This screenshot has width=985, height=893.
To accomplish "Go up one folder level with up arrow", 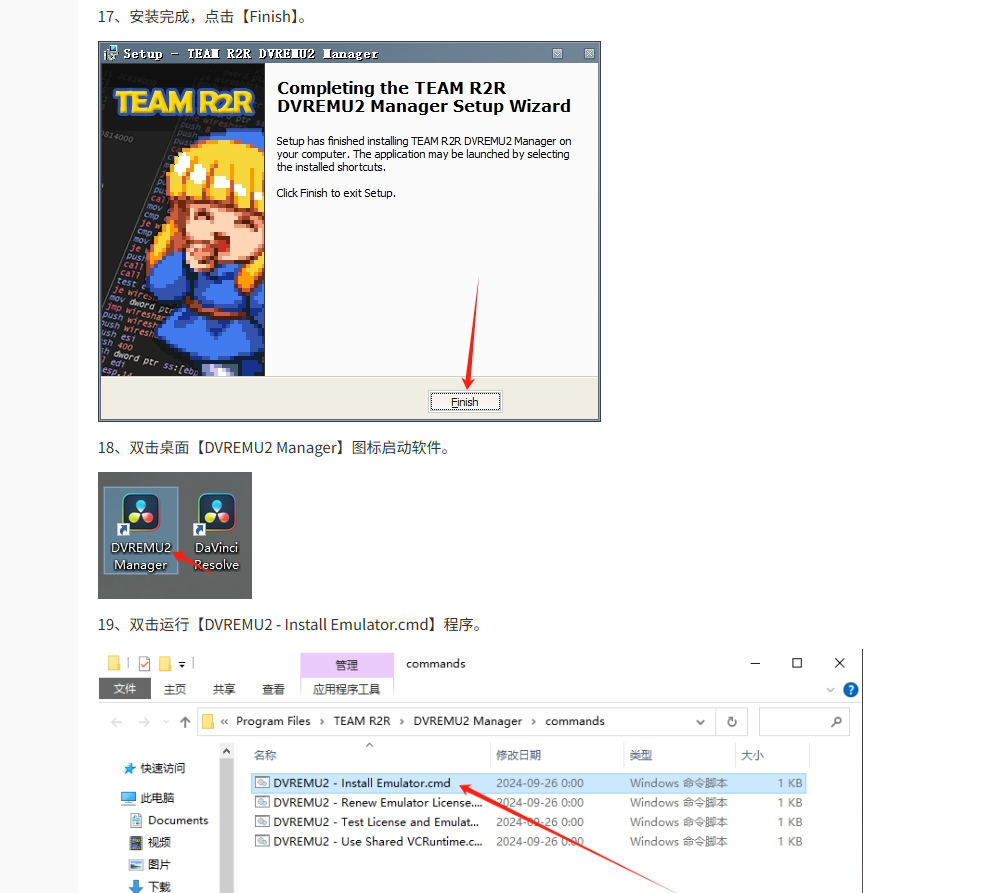I will point(185,722).
